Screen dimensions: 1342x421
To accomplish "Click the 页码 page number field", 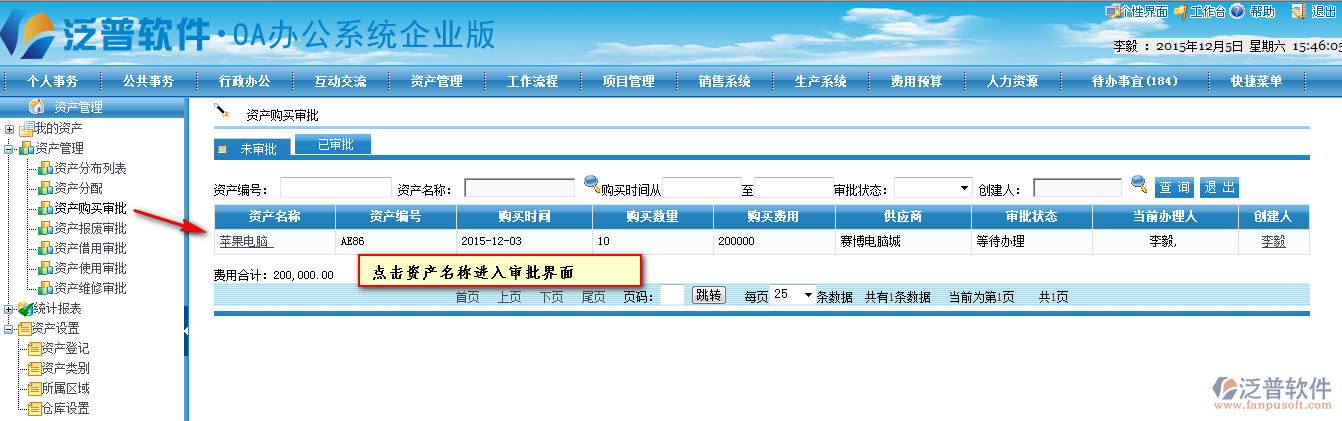I will click(x=672, y=295).
